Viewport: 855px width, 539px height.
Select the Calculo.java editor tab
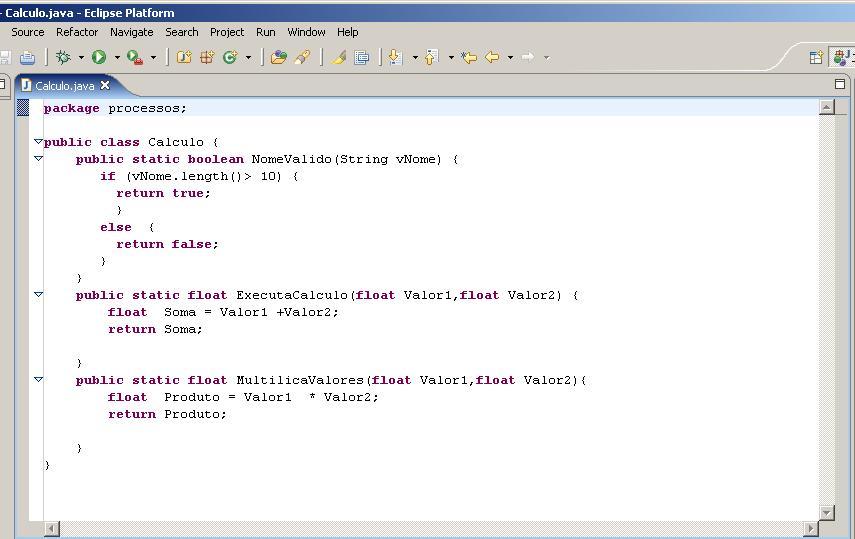64,86
